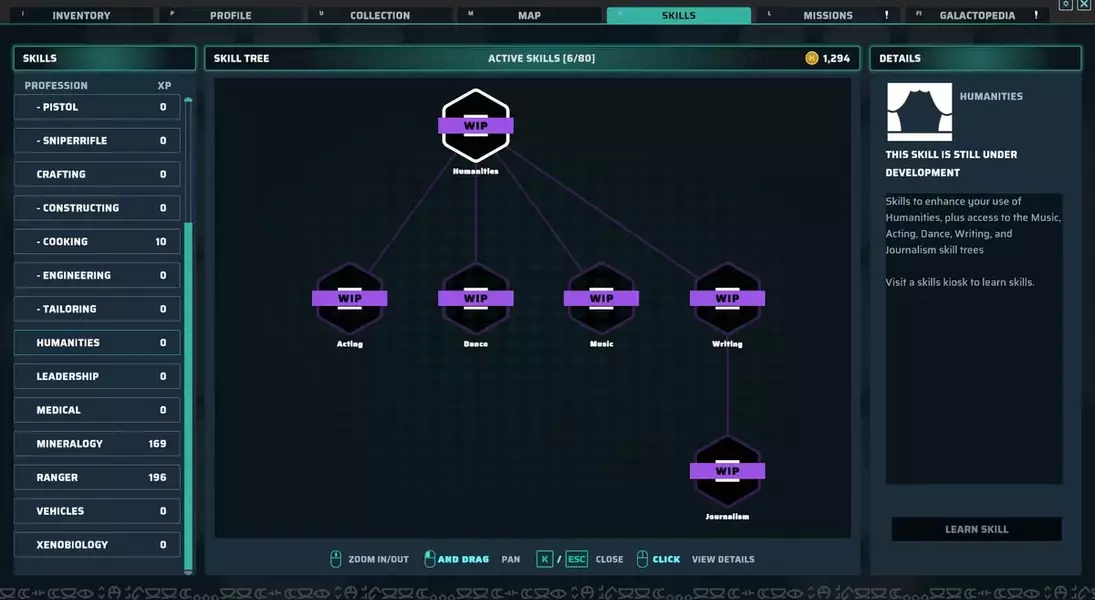Click the mouse drag pan hint icon
1095x600 pixels.
tap(429, 559)
